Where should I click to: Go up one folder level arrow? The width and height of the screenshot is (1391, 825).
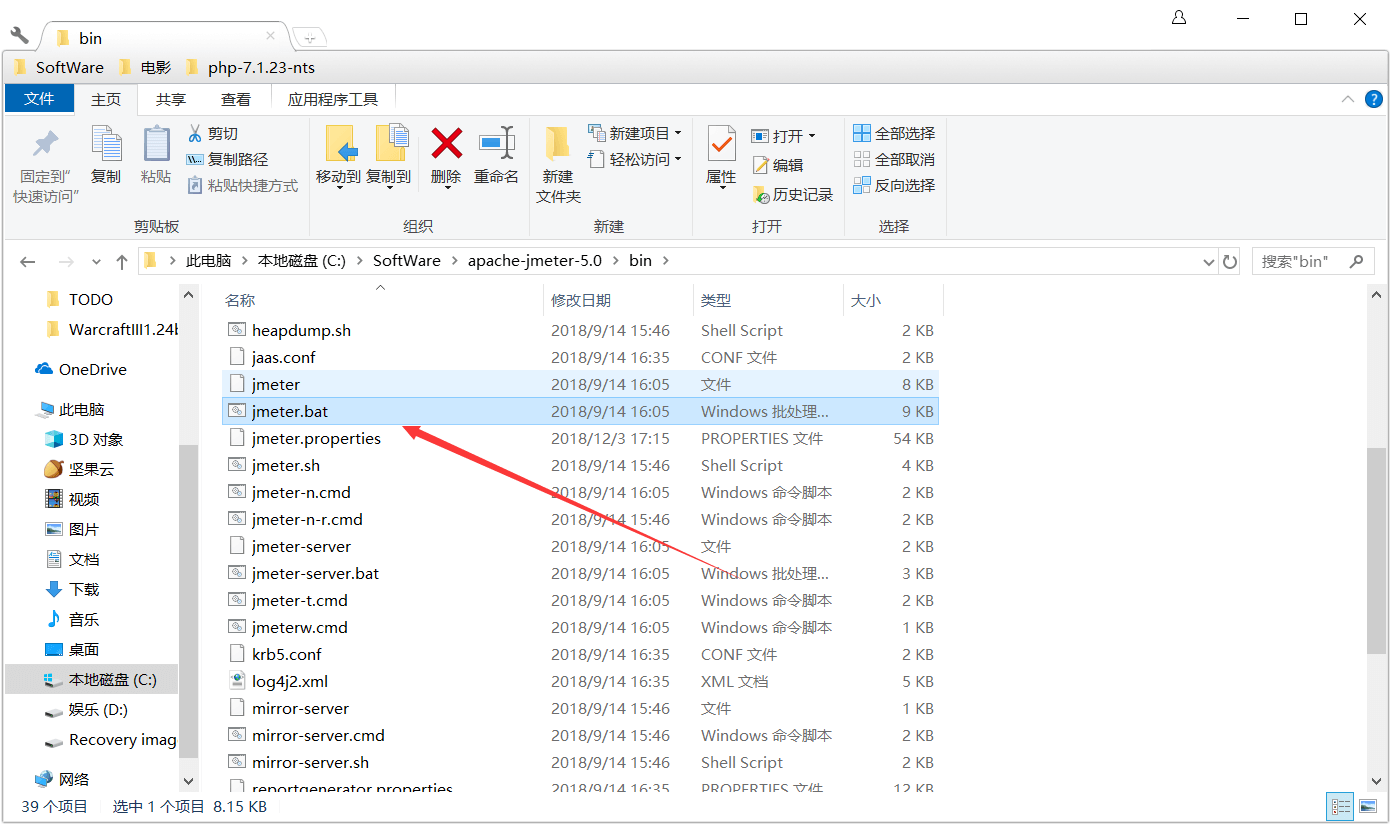[122, 261]
